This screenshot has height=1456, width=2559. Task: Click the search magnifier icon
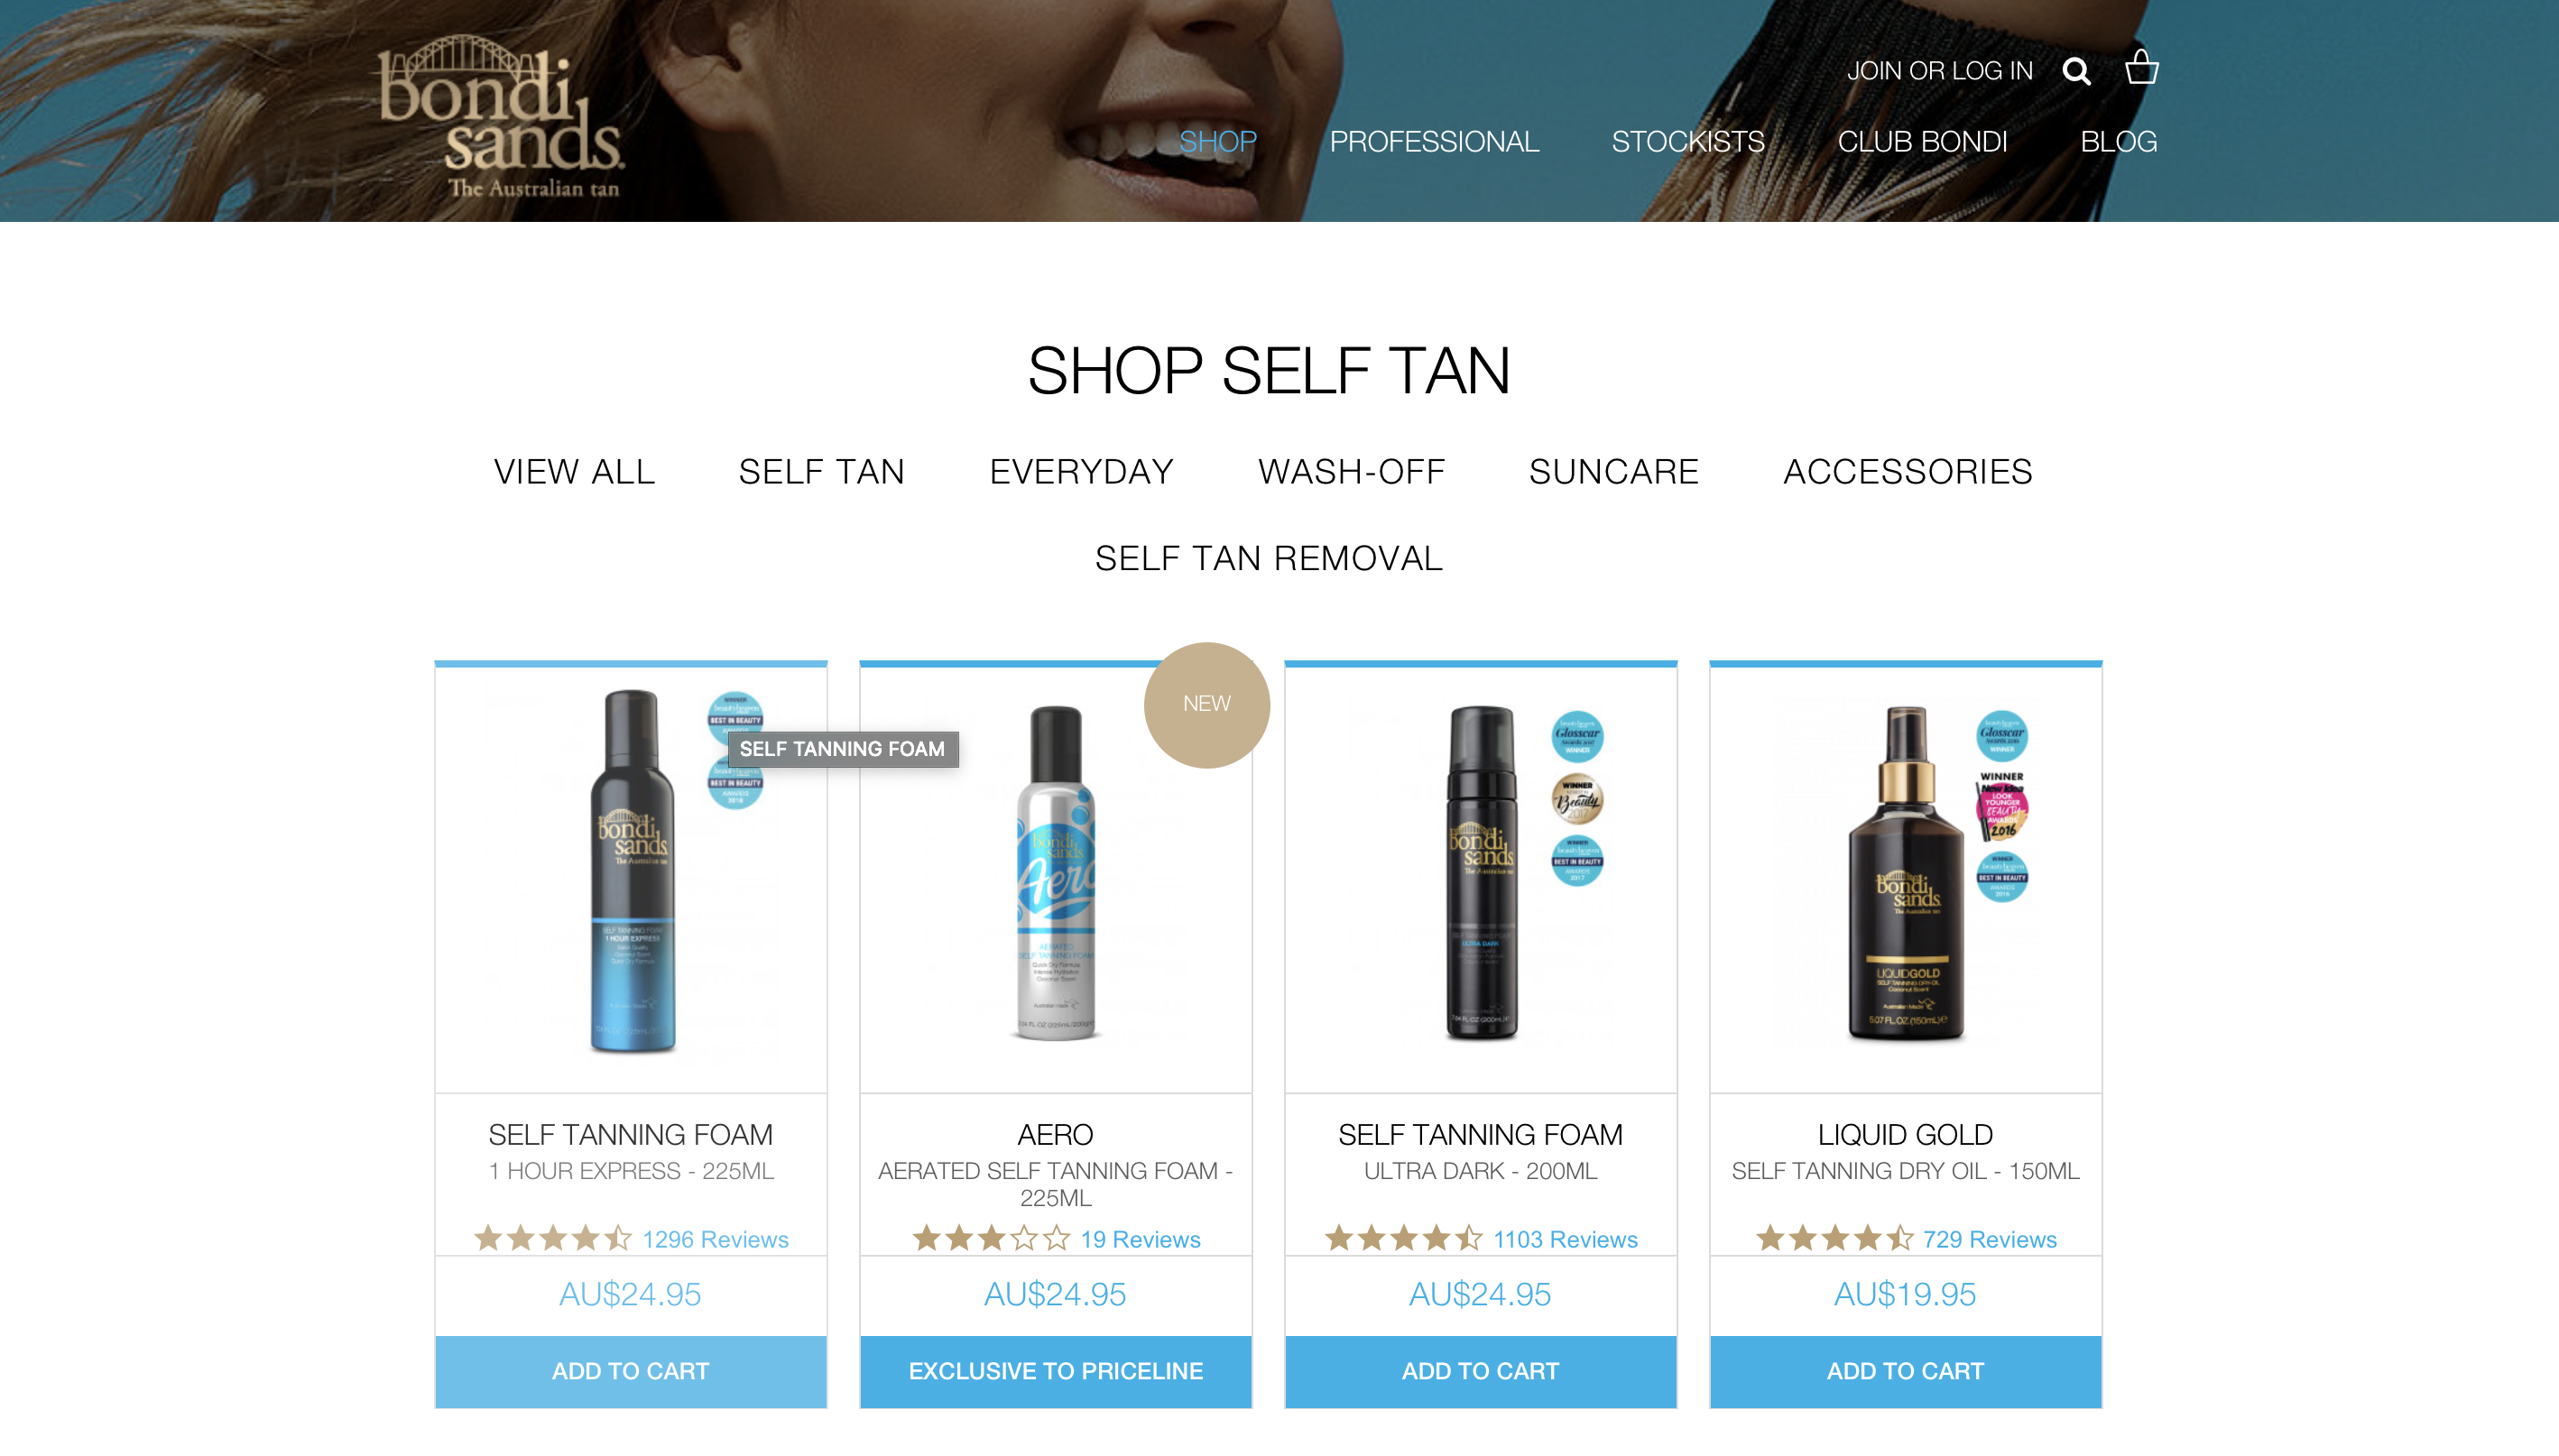click(2077, 71)
